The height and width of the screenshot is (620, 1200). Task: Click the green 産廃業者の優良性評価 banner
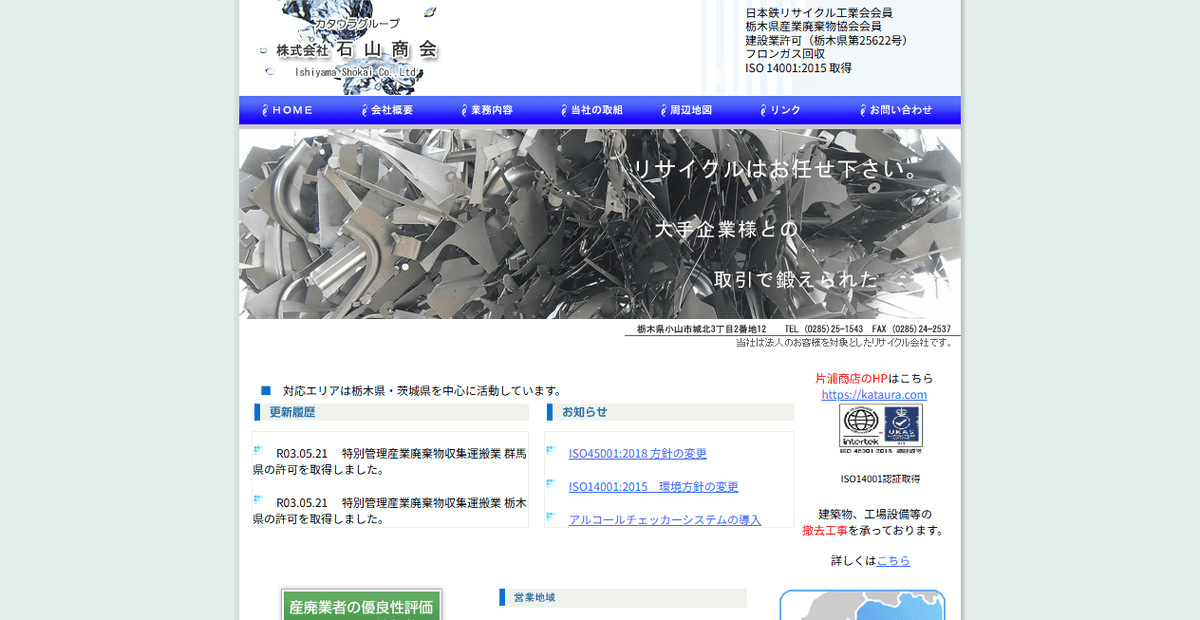361,604
